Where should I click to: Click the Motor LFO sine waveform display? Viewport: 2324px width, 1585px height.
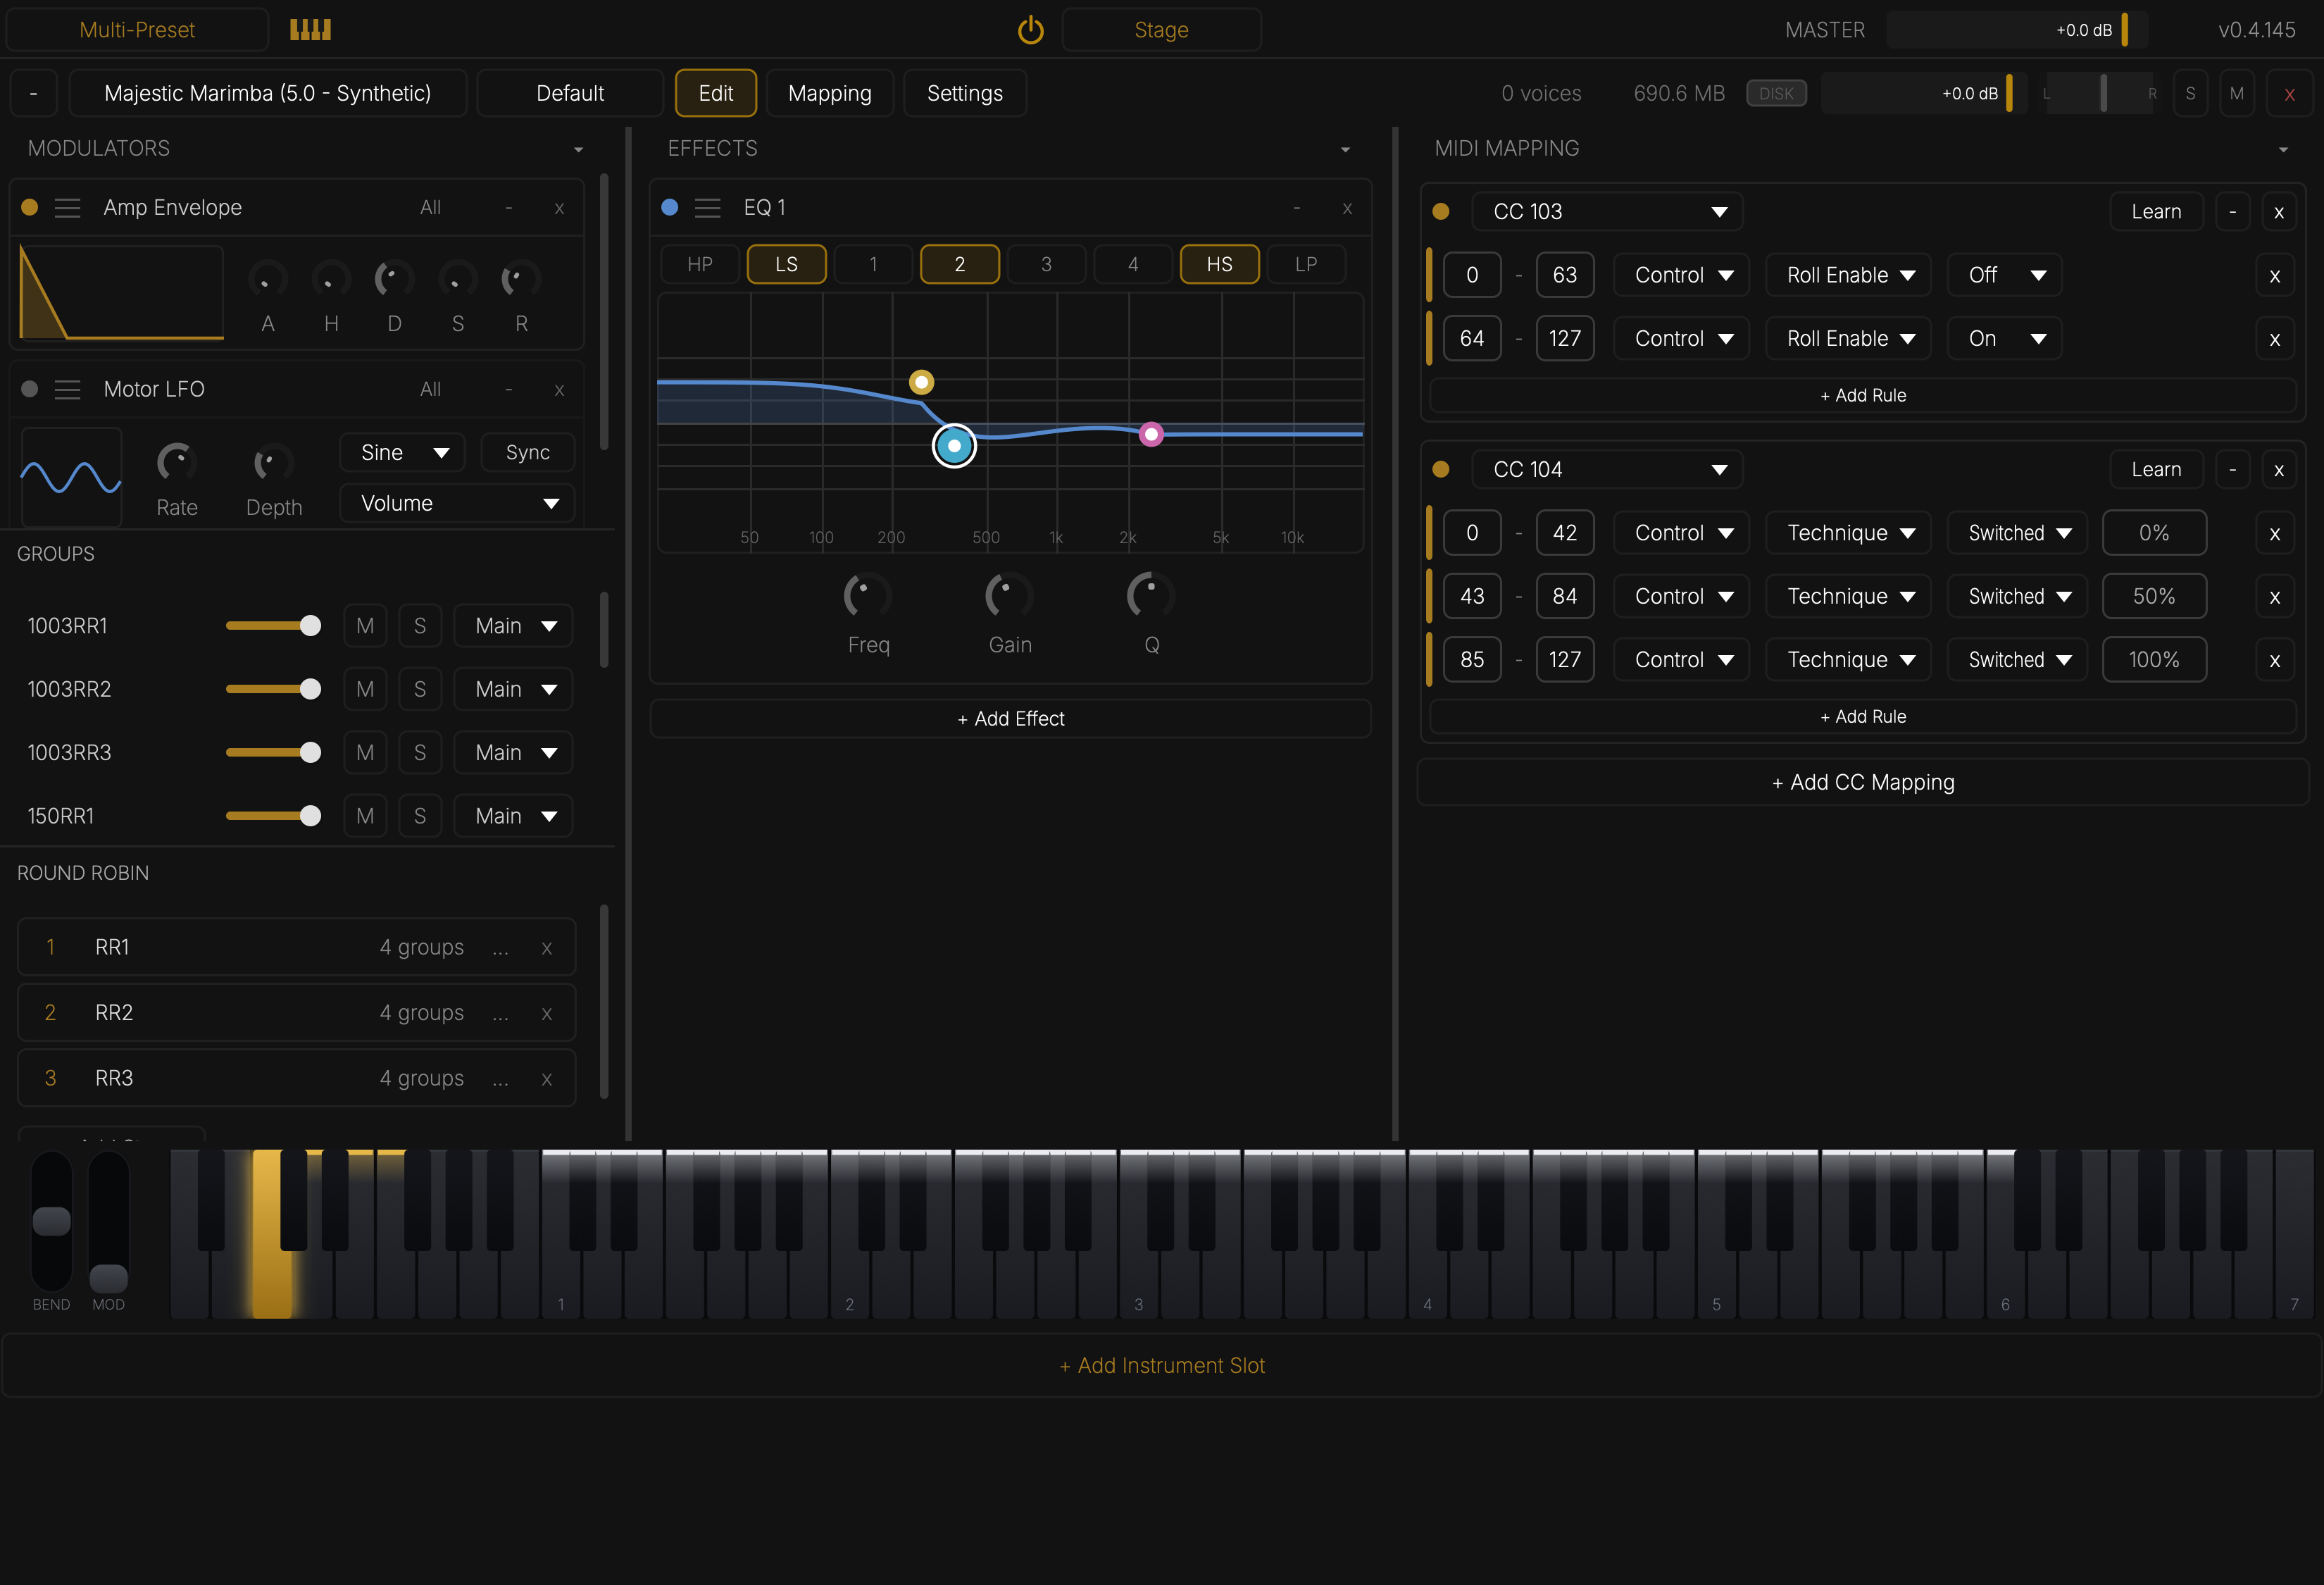(71, 477)
